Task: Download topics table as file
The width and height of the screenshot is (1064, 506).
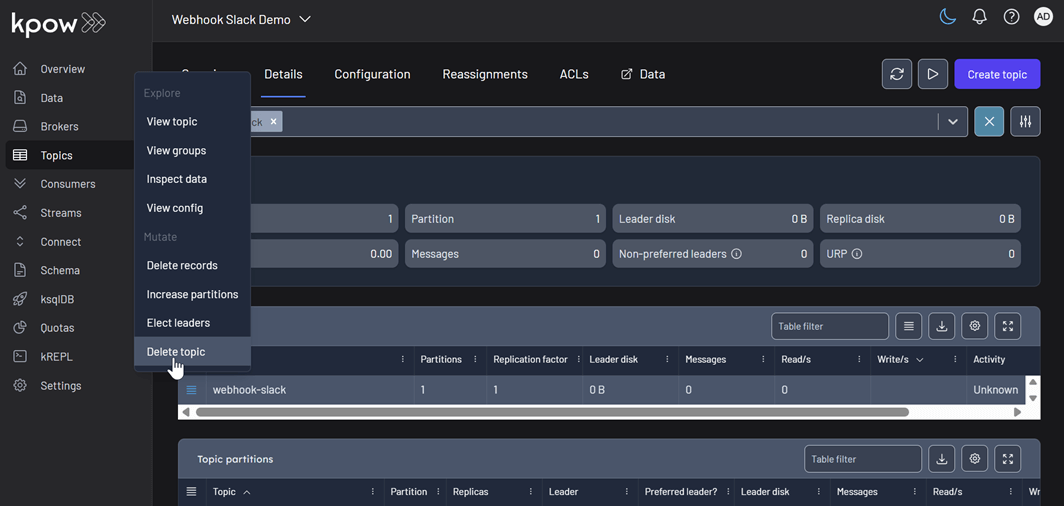Action: 941,326
